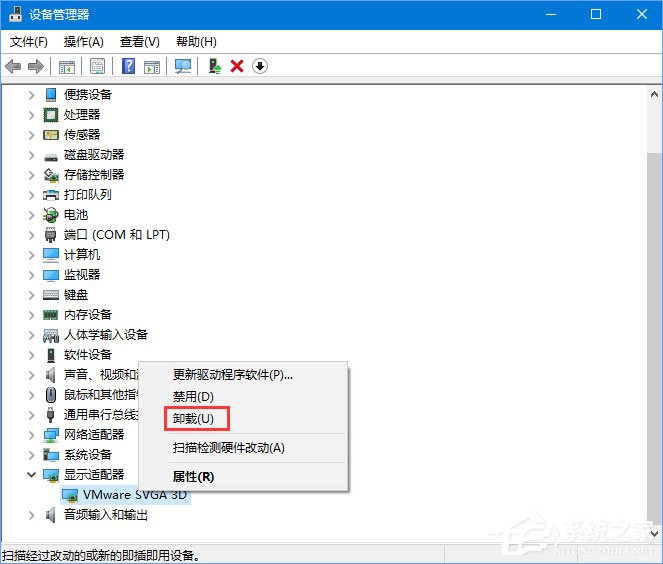Viewport: 663px width, 564px height.
Task: Expand the 软件设备 tree node
Action: pyautogui.click(x=32, y=355)
